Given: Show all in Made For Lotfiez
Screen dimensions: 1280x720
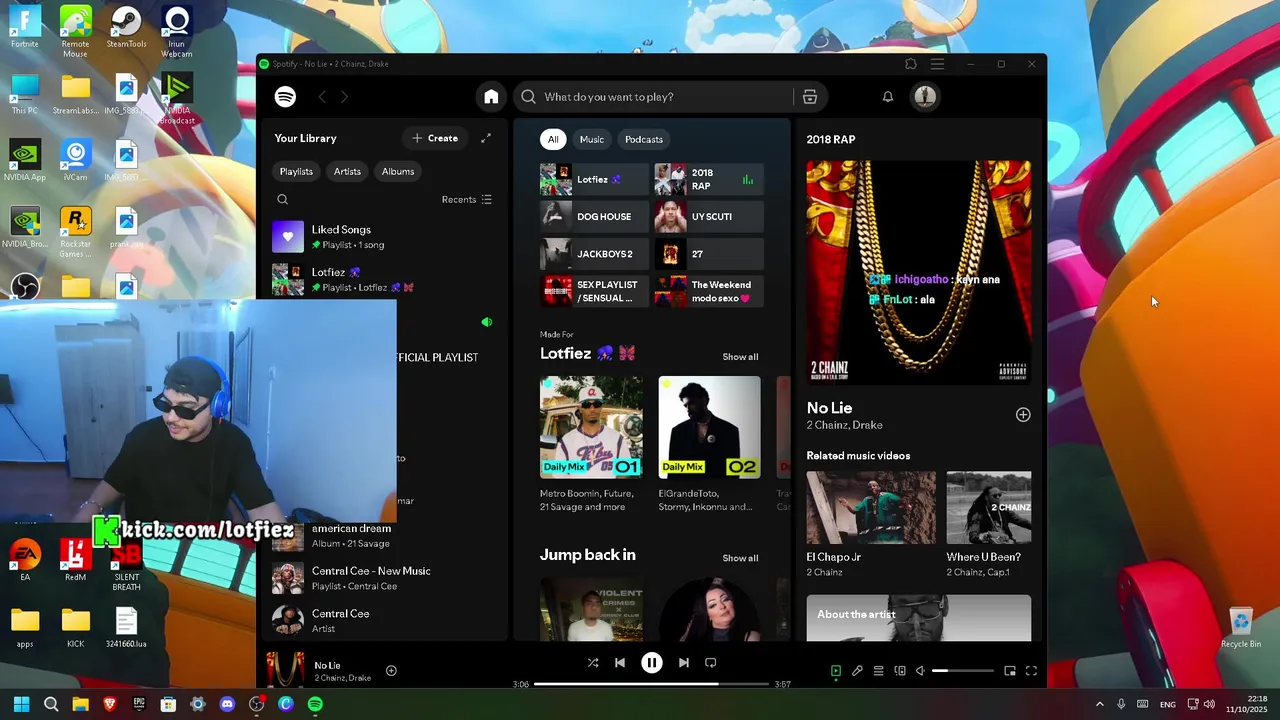Looking at the screenshot, I should pyautogui.click(x=740, y=357).
